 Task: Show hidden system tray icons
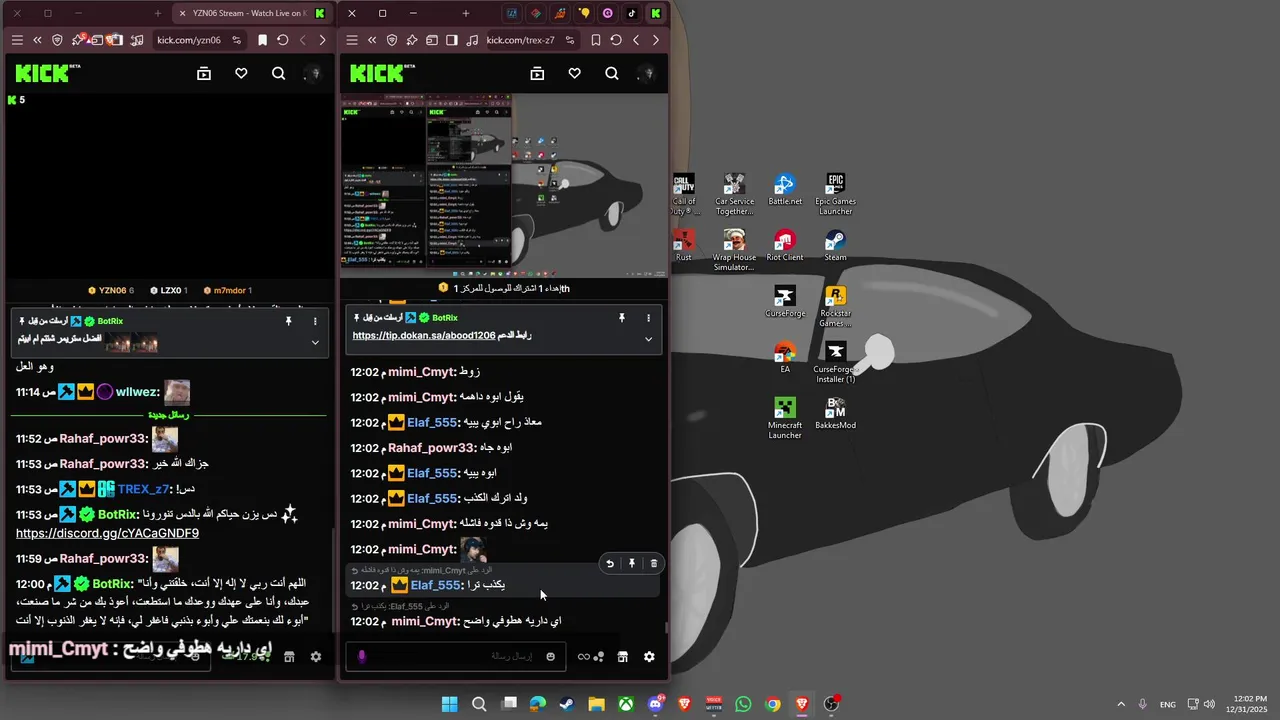(x=1120, y=704)
